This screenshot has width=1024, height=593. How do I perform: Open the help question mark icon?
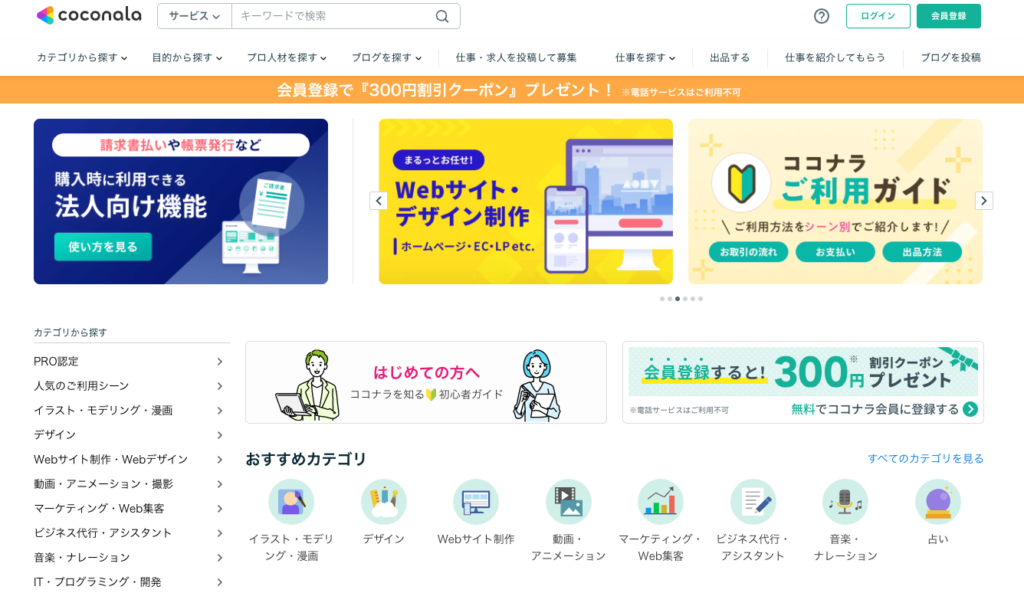point(822,16)
